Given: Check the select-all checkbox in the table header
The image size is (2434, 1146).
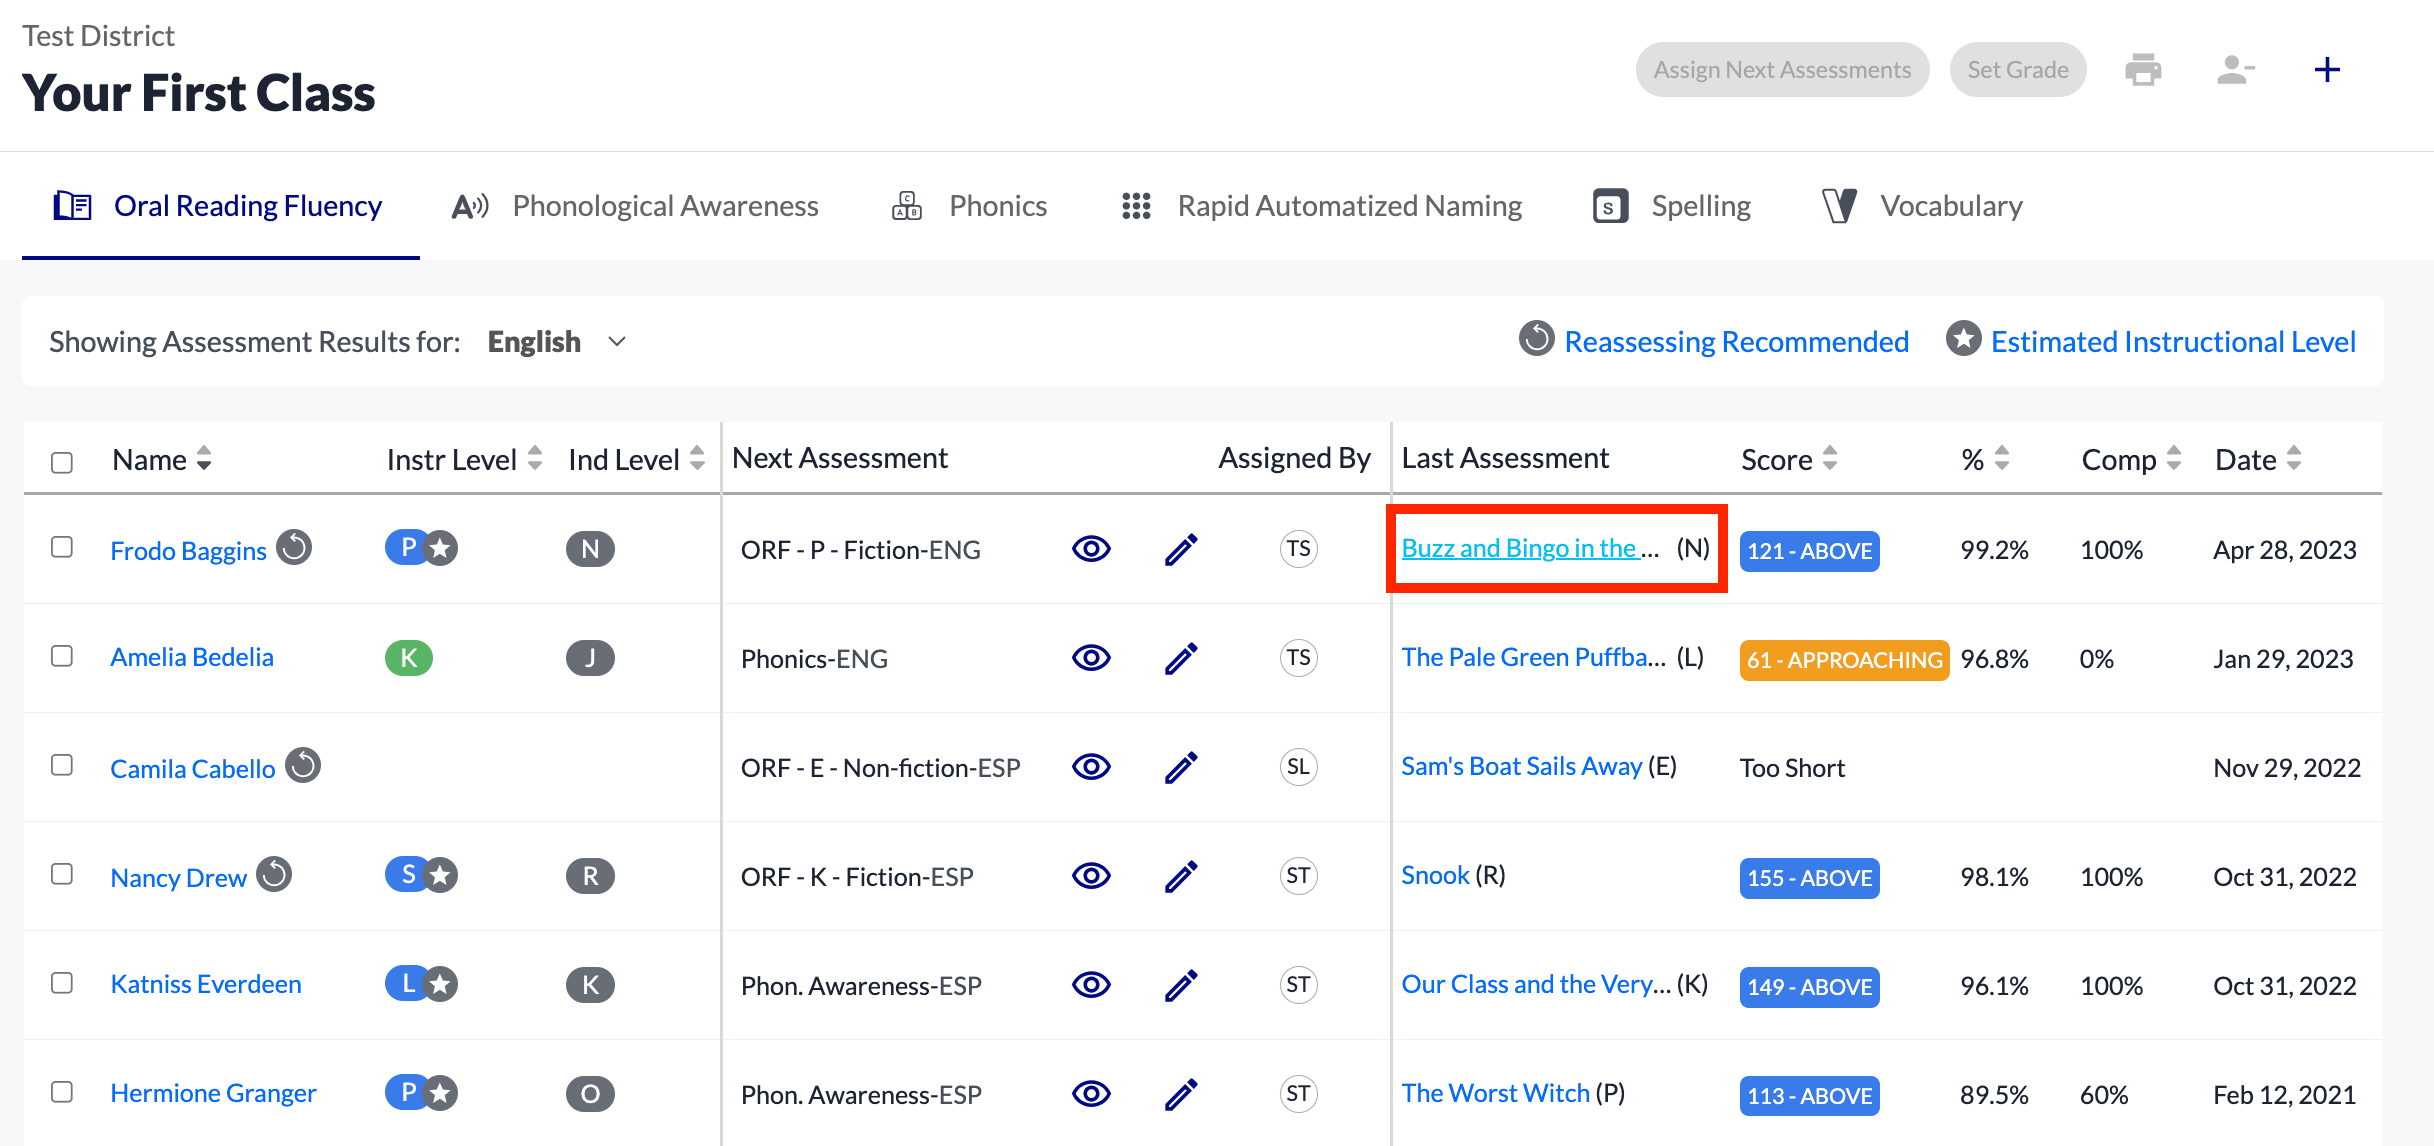Looking at the screenshot, I should tap(62, 461).
